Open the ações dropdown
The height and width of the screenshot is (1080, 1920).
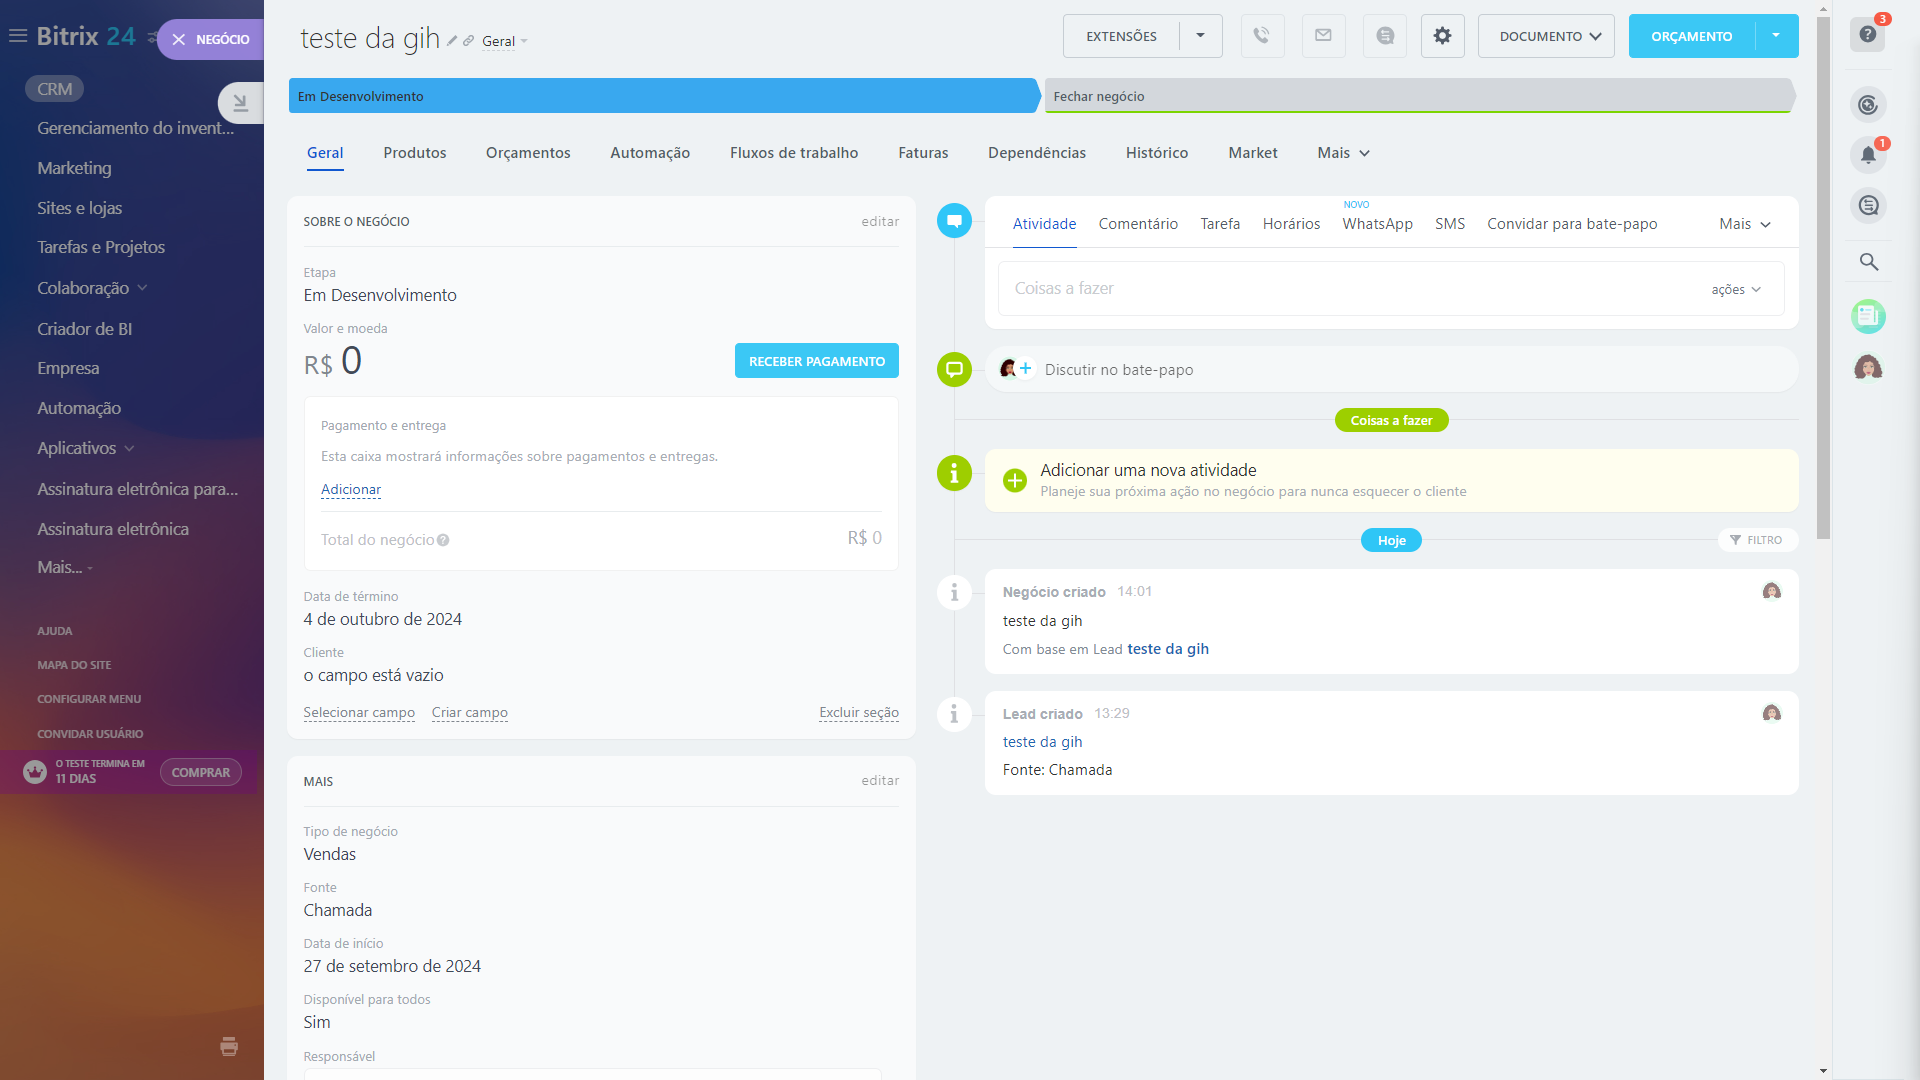click(x=1735, y=289)
